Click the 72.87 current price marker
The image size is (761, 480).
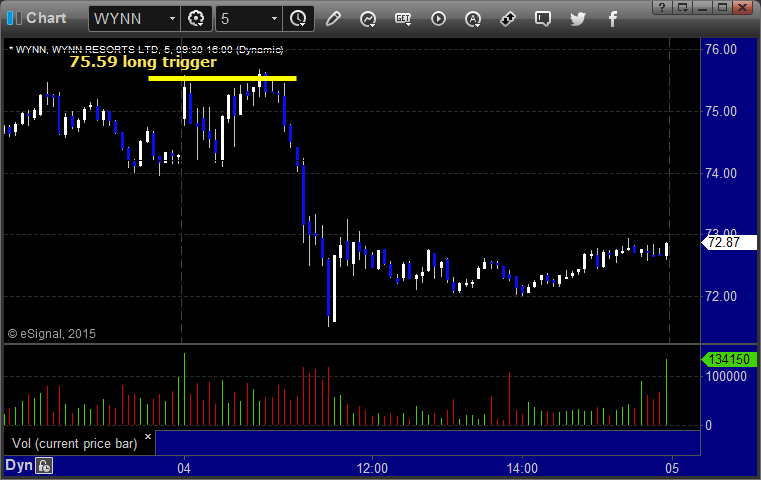pos(729,242)
